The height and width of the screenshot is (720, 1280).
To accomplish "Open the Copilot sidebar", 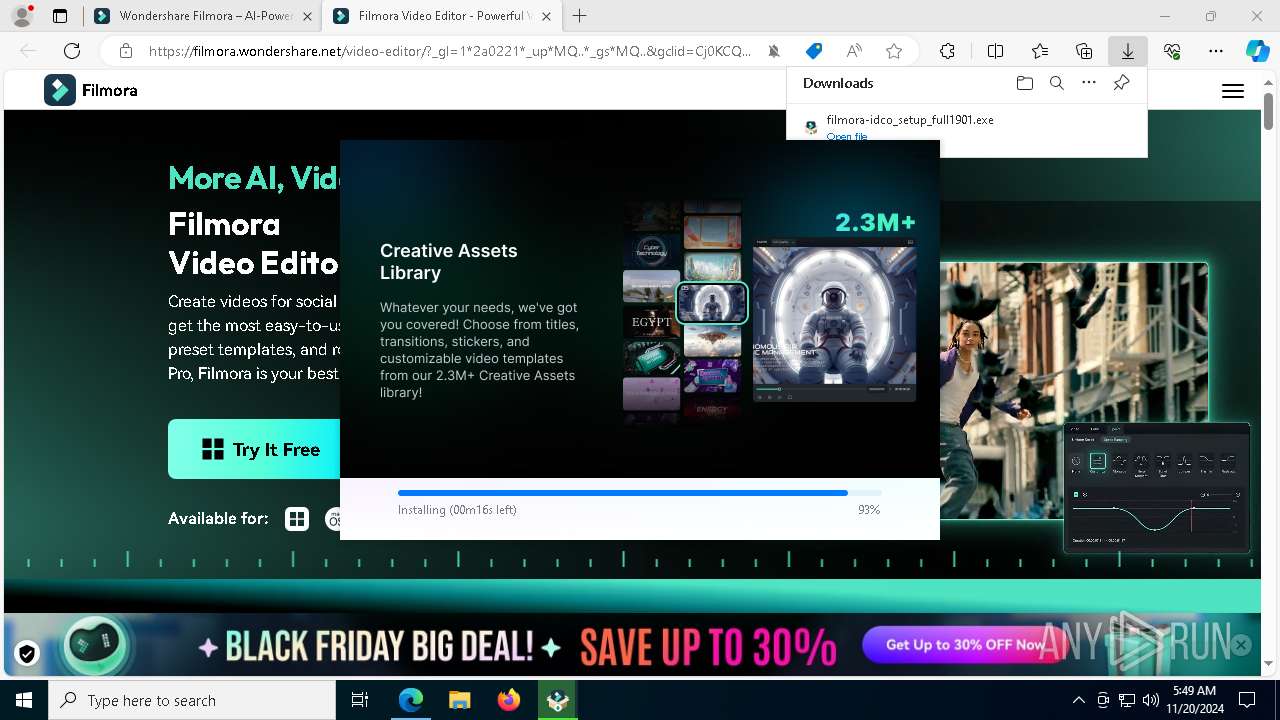I will [1257, 51].
